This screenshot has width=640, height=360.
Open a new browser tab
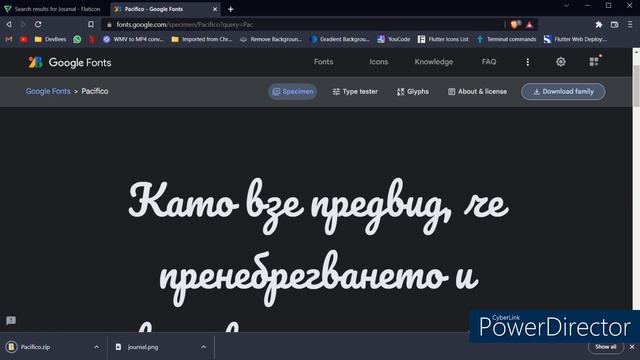click(x=231, y=9)
